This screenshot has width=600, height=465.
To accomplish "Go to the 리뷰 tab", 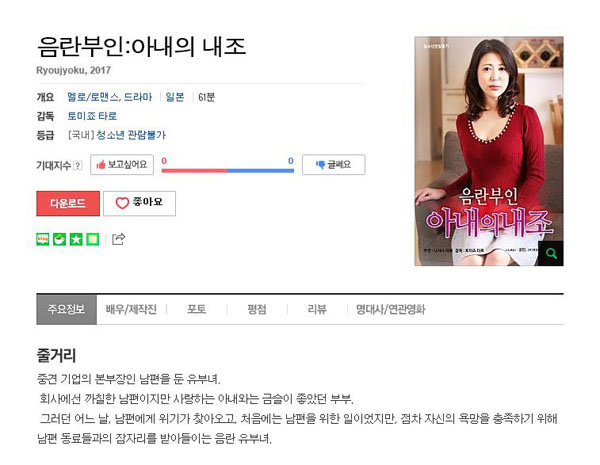I will click(317, 309).
